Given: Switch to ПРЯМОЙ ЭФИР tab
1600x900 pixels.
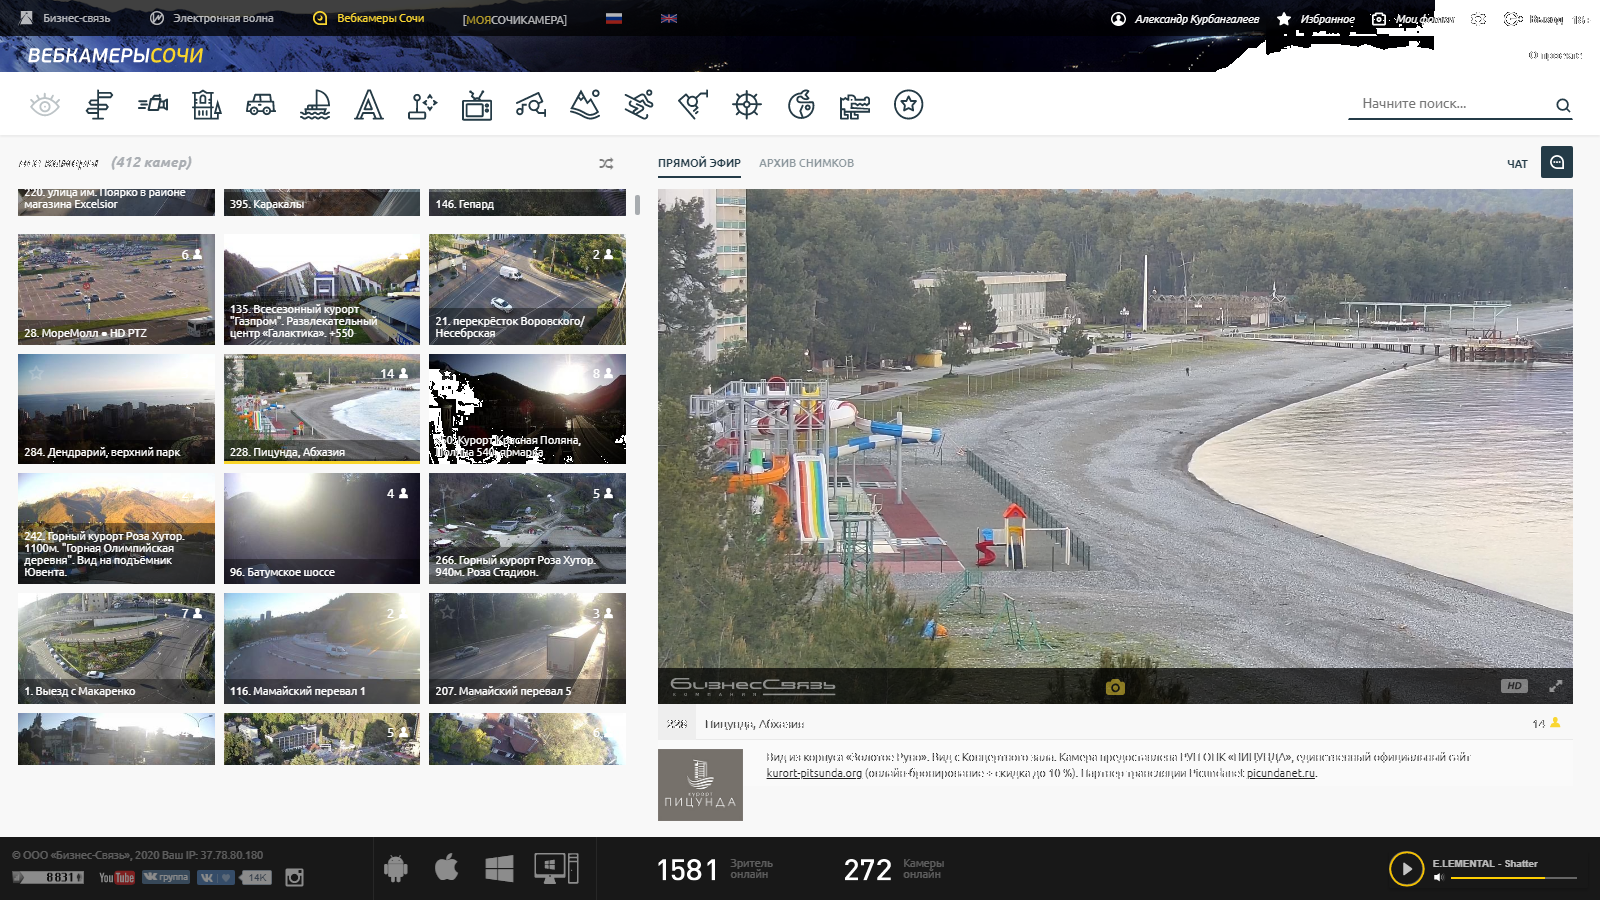Looking at the screenshot, I should tap(699, 163).
